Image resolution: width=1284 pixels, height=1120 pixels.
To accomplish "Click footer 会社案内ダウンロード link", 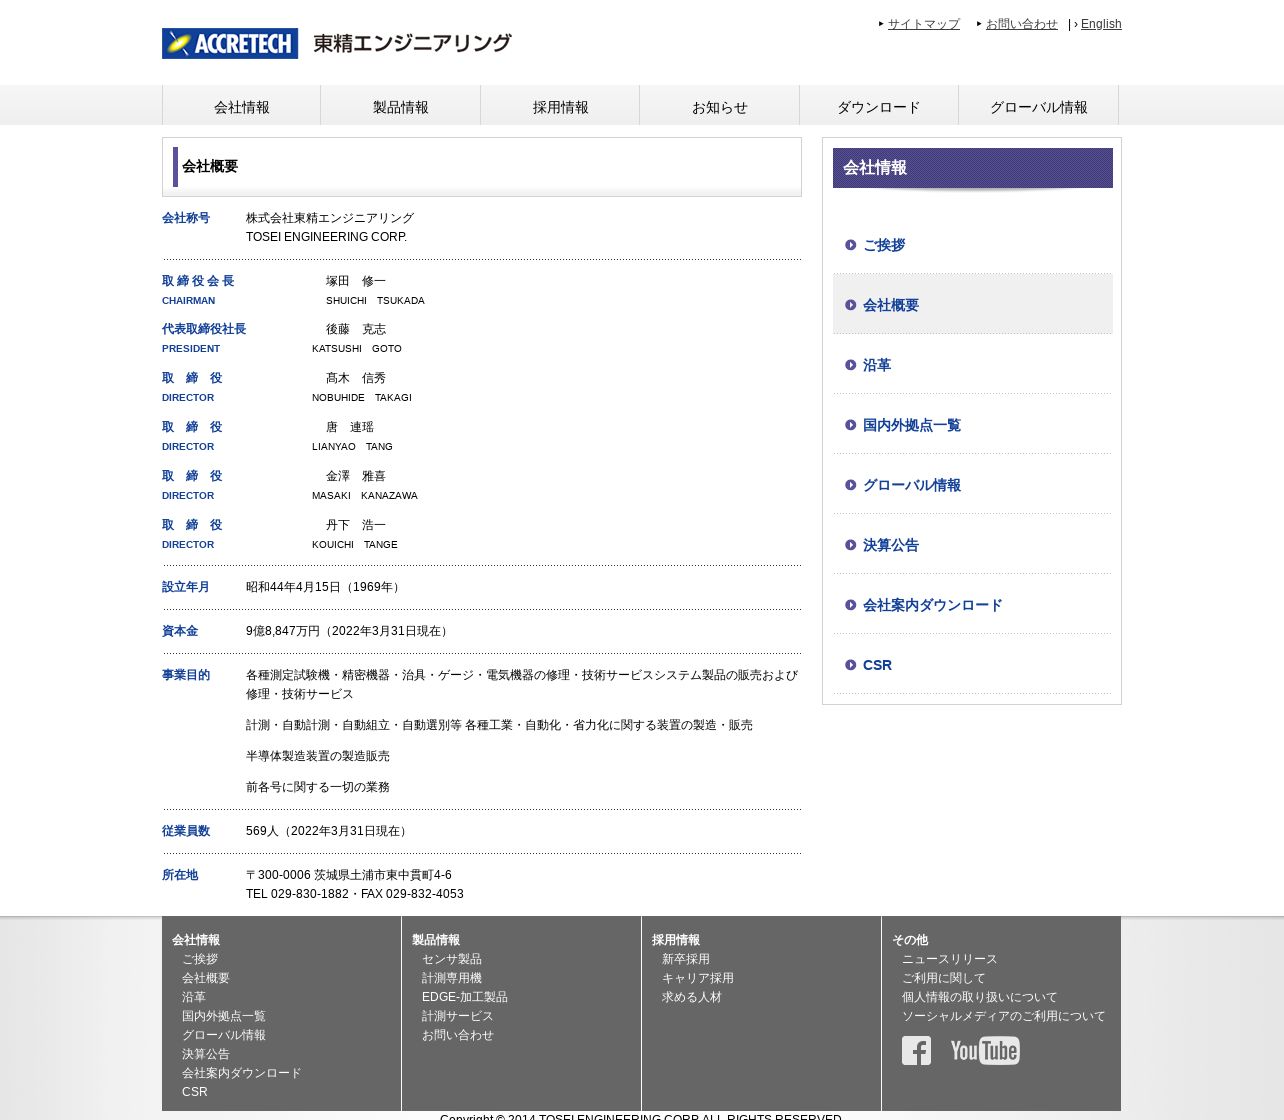I will tap(241, 1073).
